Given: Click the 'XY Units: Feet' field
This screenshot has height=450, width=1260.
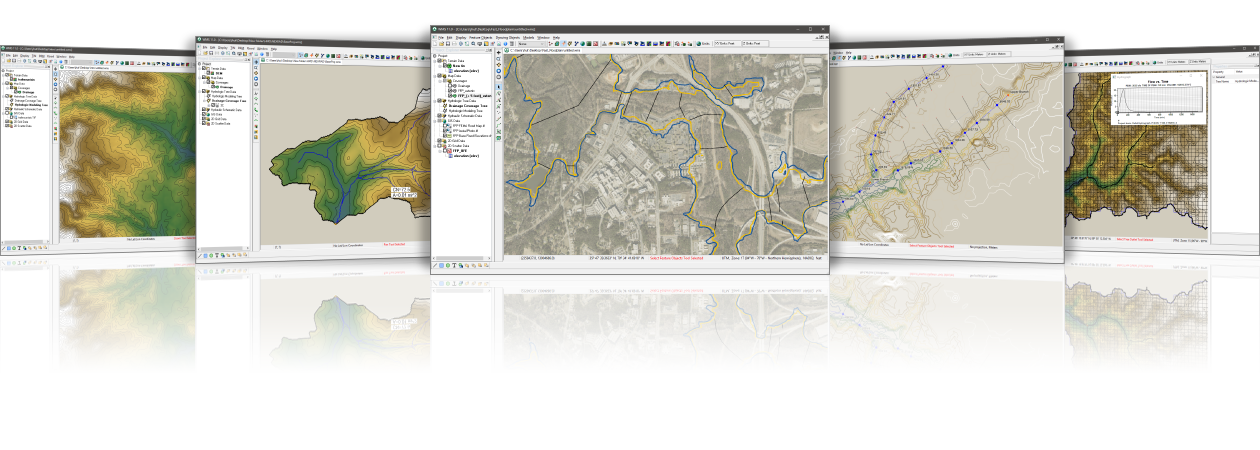Looking at the screenshot, I should tap(727, 44).
